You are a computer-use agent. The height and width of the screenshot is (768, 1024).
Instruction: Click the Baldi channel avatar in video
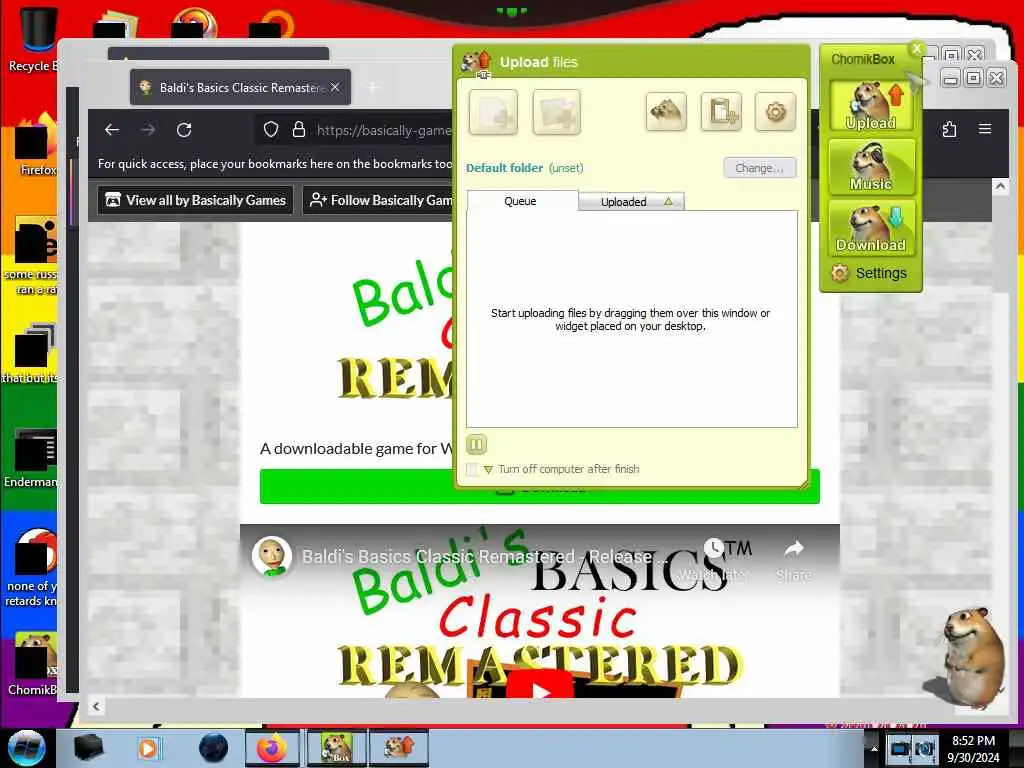point(272,556)
